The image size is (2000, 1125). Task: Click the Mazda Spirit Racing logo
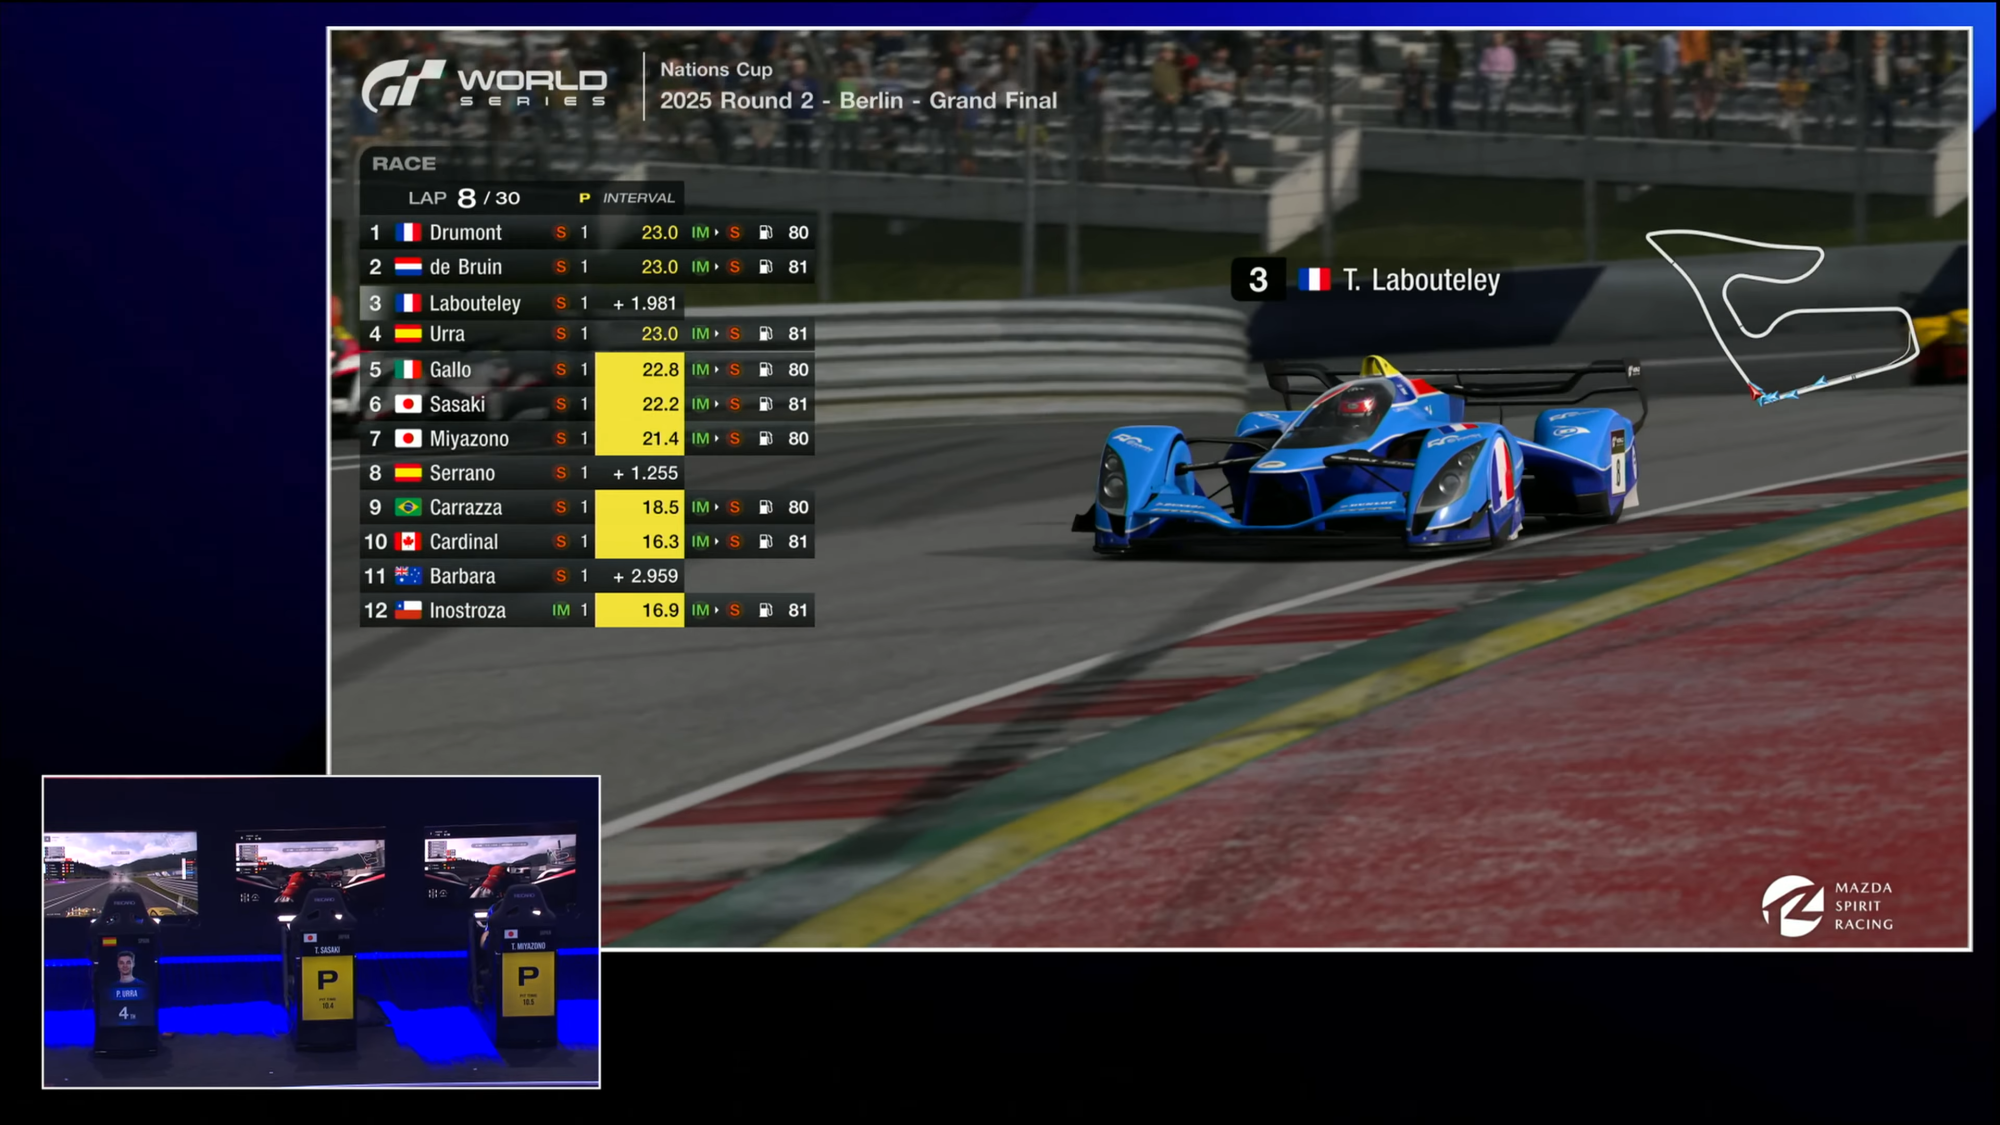1828,906
